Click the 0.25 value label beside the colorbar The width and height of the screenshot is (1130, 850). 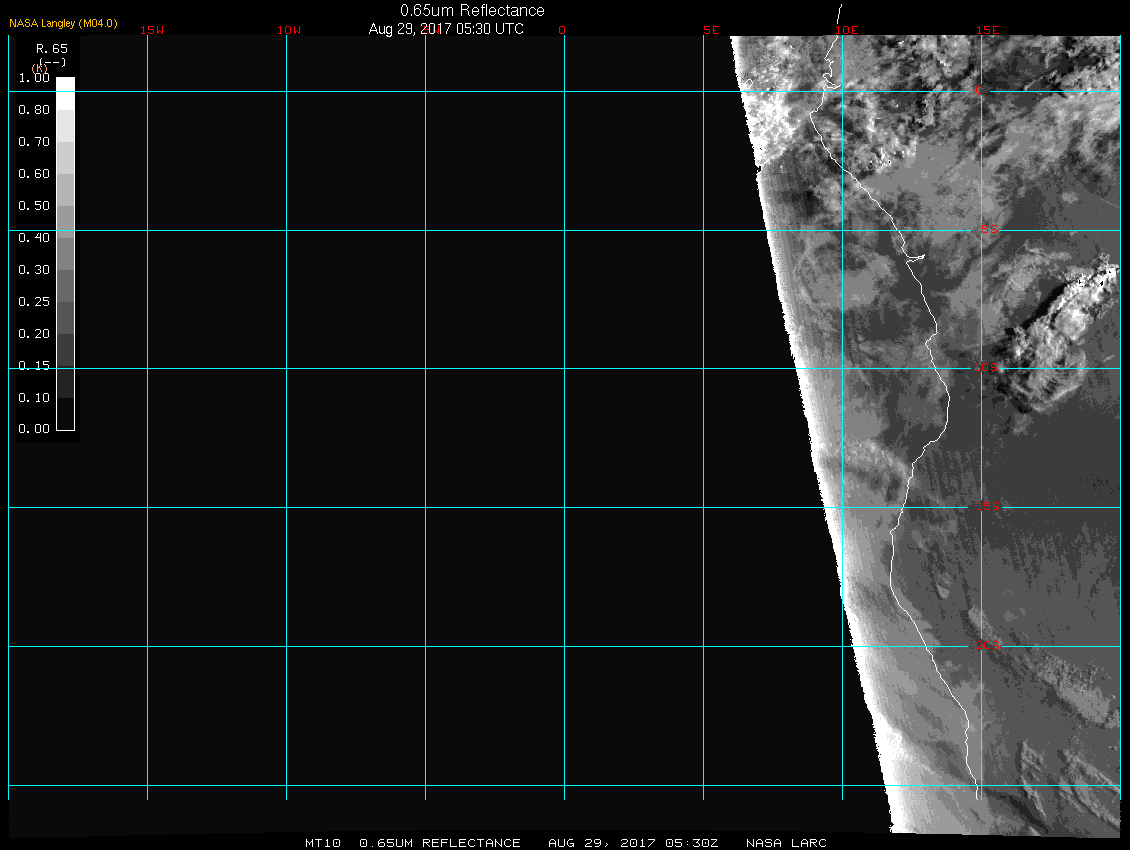[34, 302]
